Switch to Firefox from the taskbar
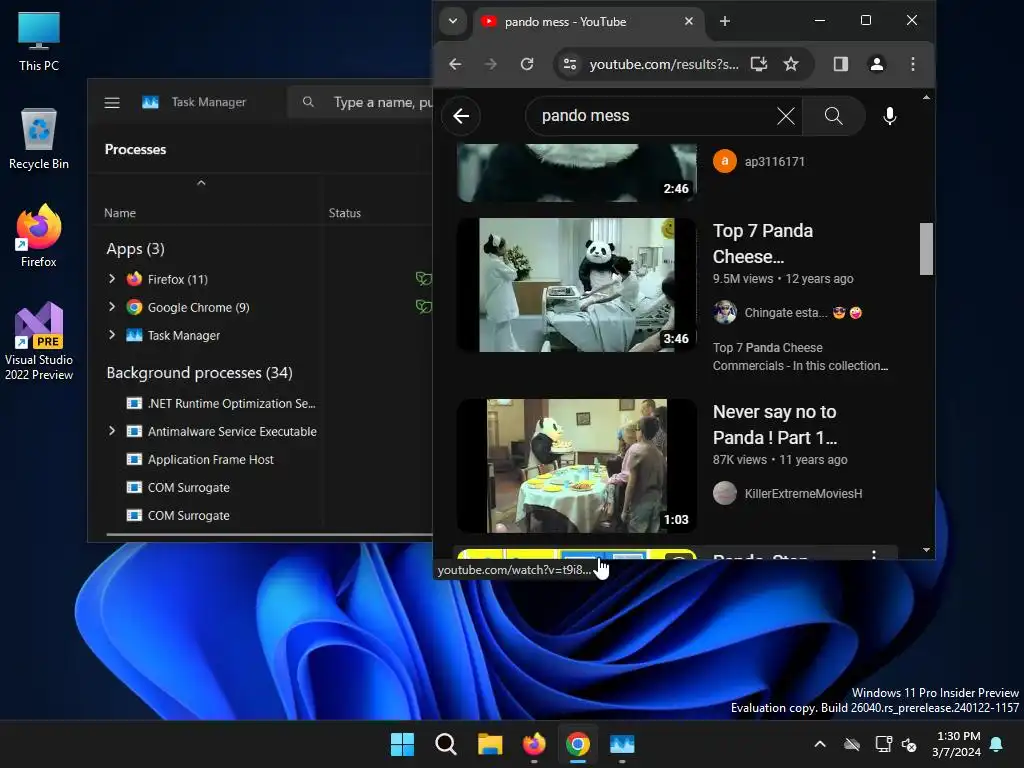 point(534,744)
